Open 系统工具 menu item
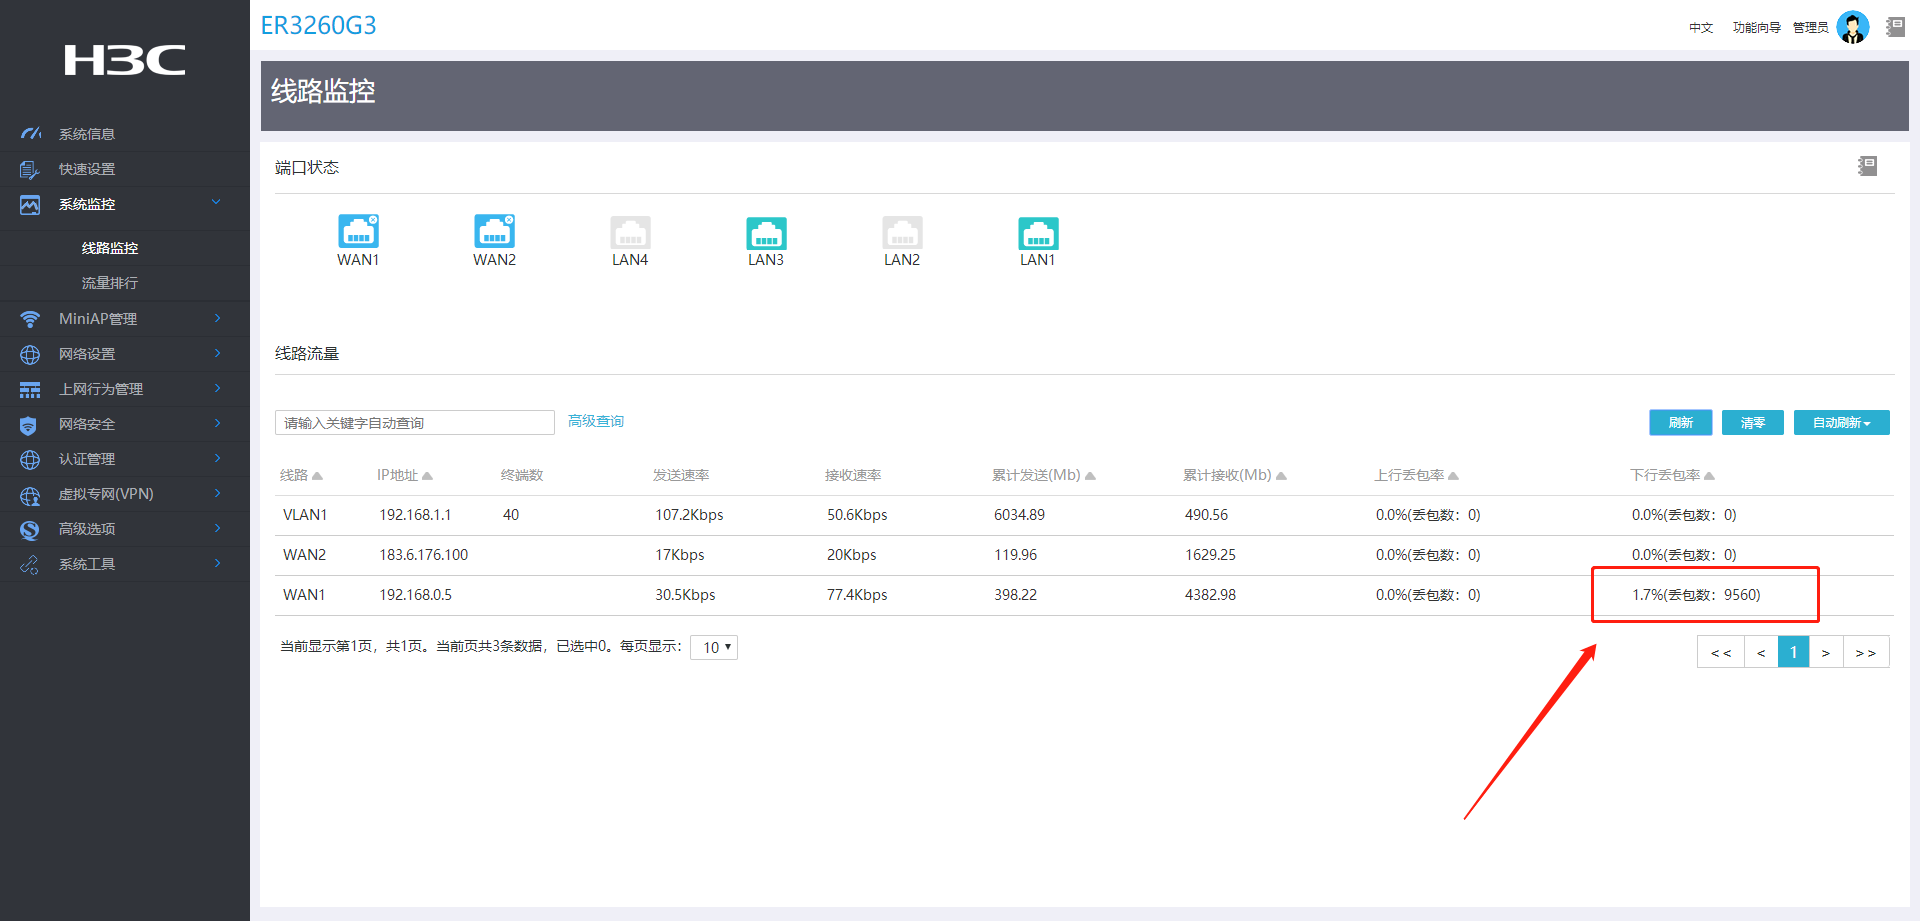This screenshot has width=1920, height=921. pos(87,564)
